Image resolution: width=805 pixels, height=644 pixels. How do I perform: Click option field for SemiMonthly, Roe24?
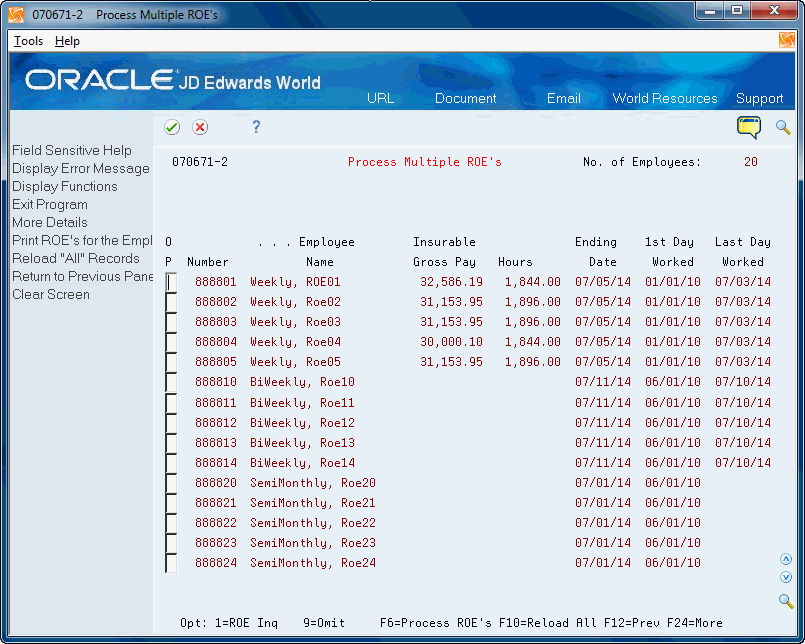[171, 563]
